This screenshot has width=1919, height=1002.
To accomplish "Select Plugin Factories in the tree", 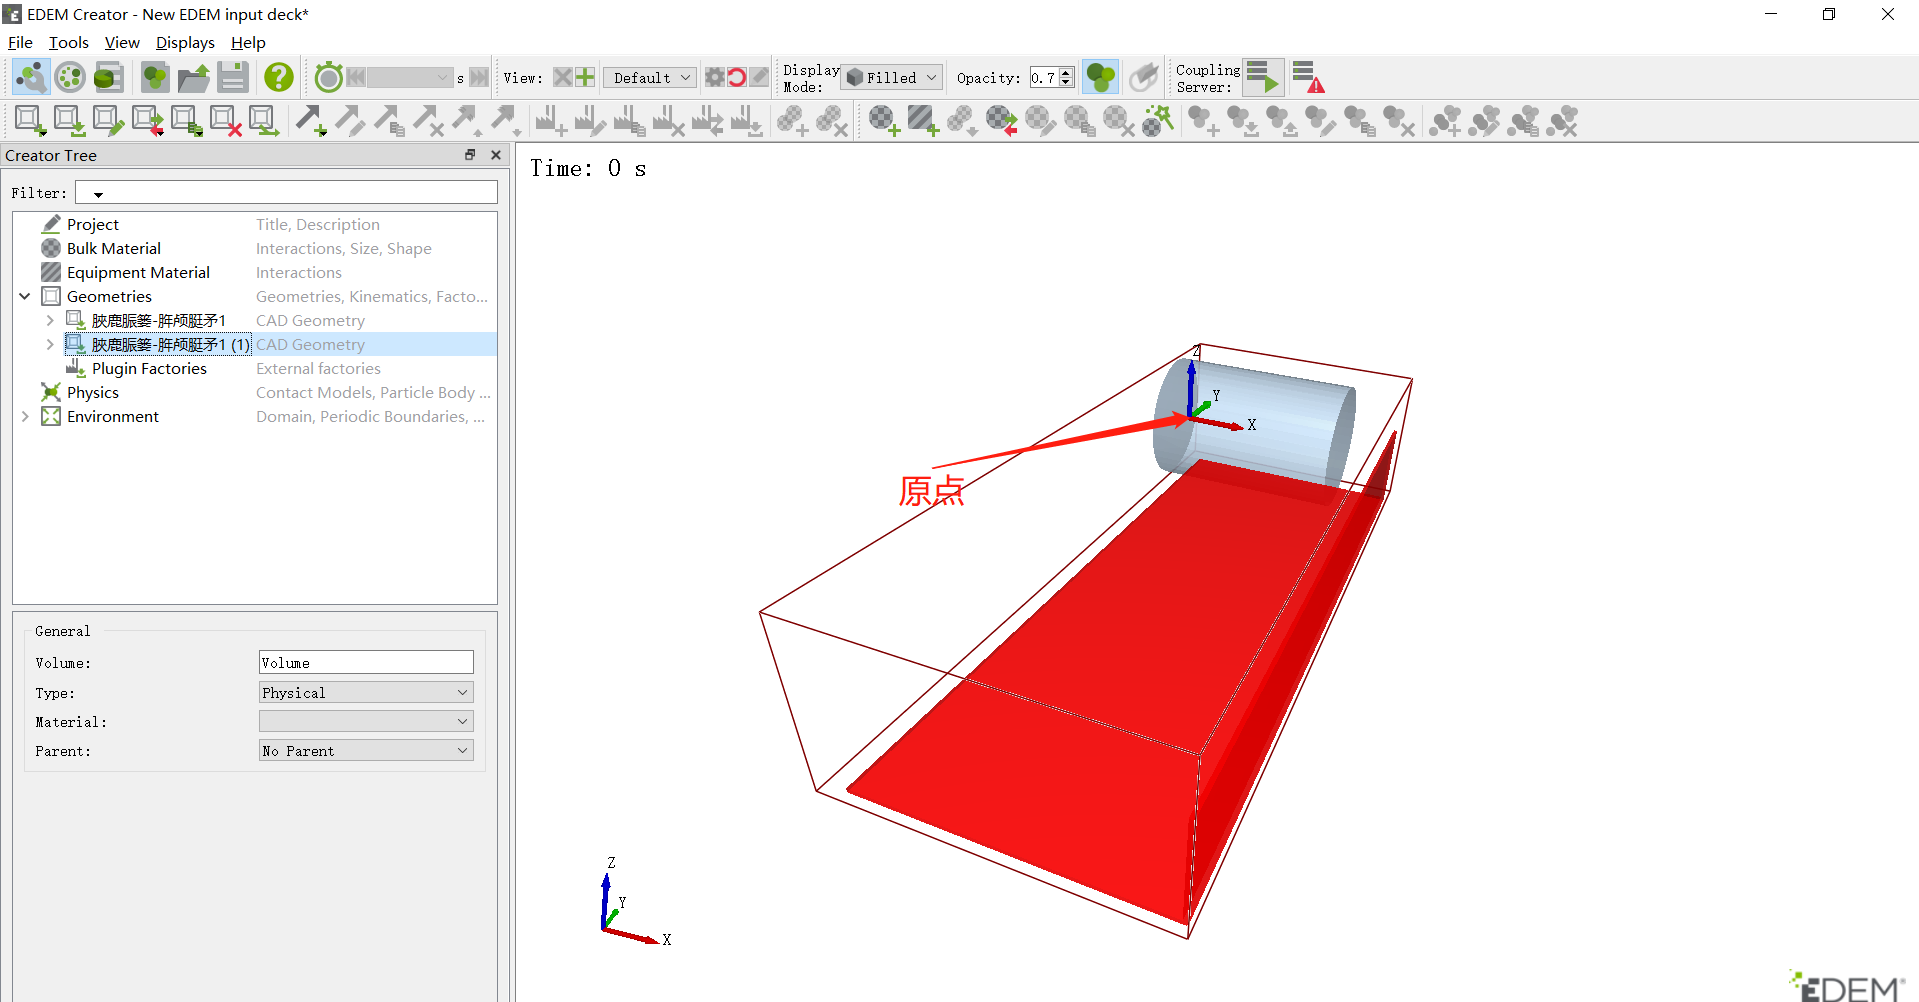I will coord(149,369).
